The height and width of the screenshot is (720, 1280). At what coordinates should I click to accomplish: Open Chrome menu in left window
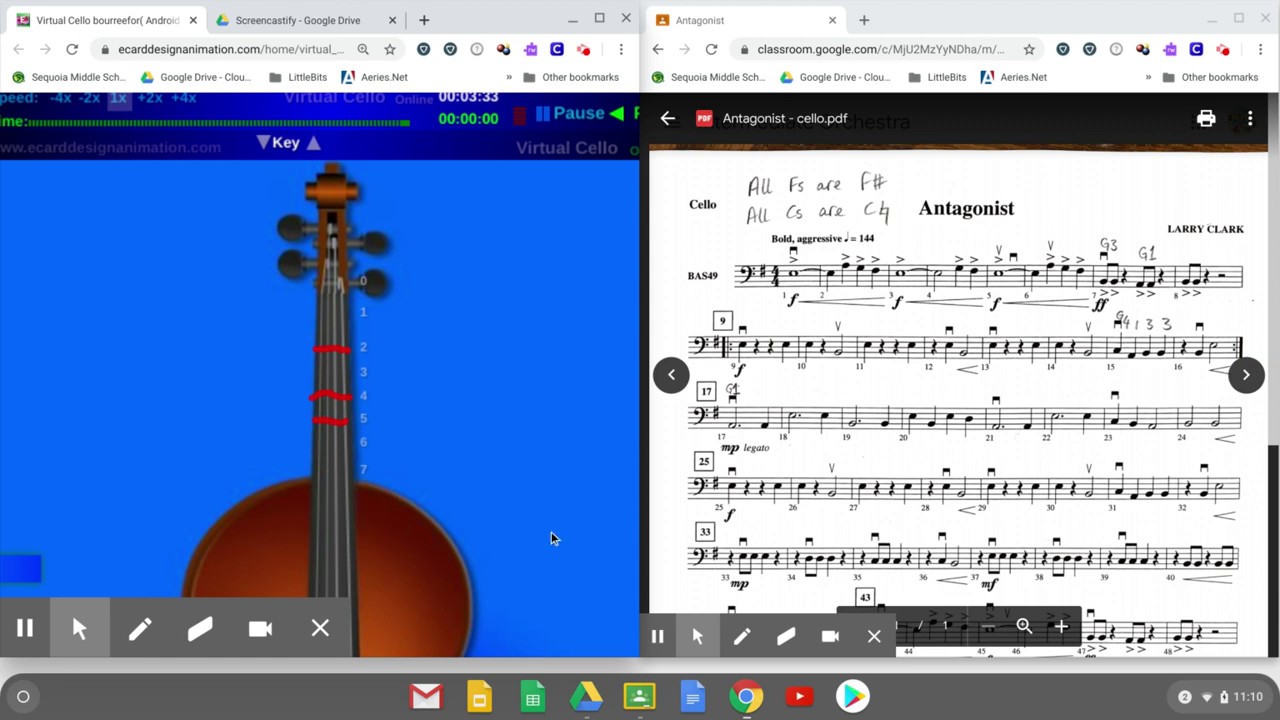pyautogui.click(x=621, y=49)
